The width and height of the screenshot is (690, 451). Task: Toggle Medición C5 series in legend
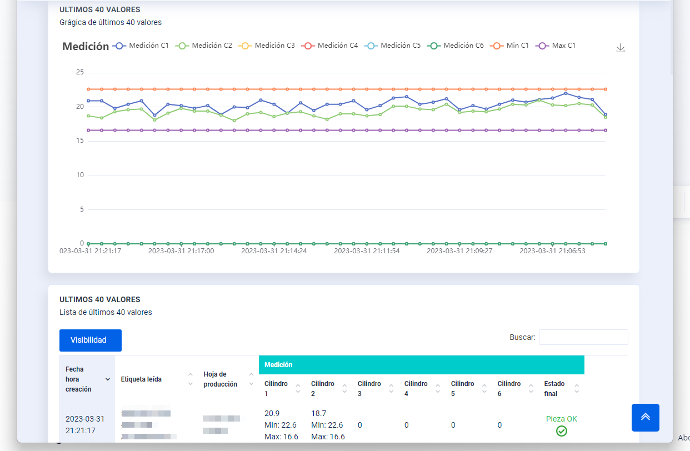(x=393, y=45)
